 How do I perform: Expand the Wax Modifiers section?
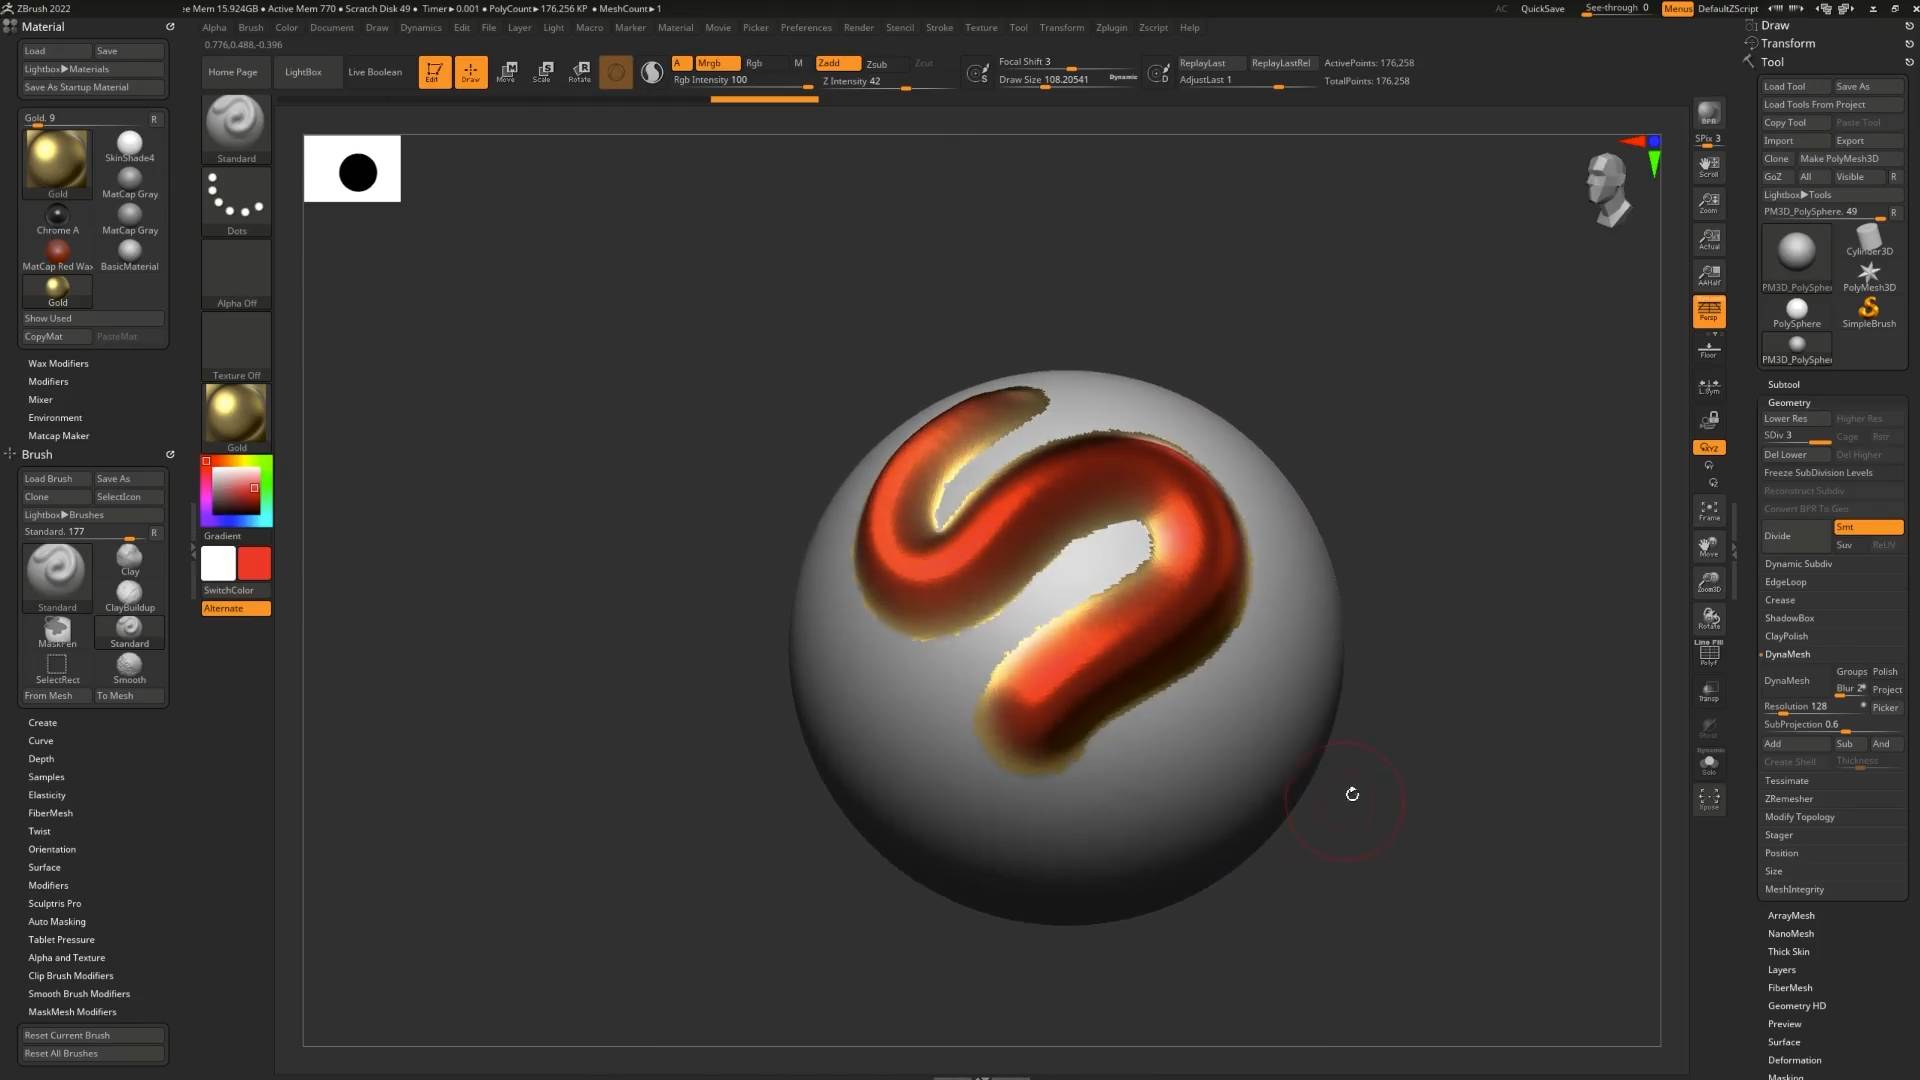(58, 363)
